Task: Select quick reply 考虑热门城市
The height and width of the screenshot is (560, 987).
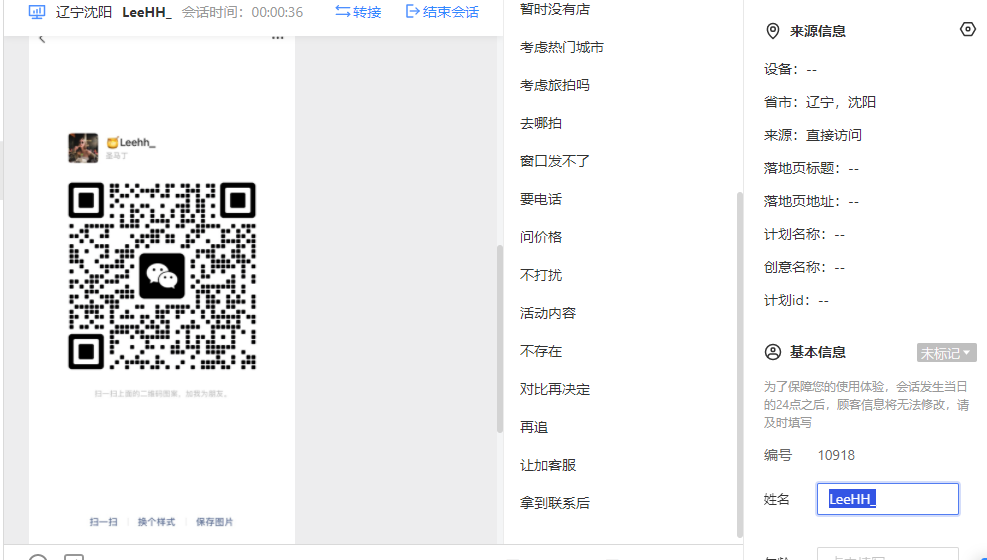Action: (x=561, y=47)
